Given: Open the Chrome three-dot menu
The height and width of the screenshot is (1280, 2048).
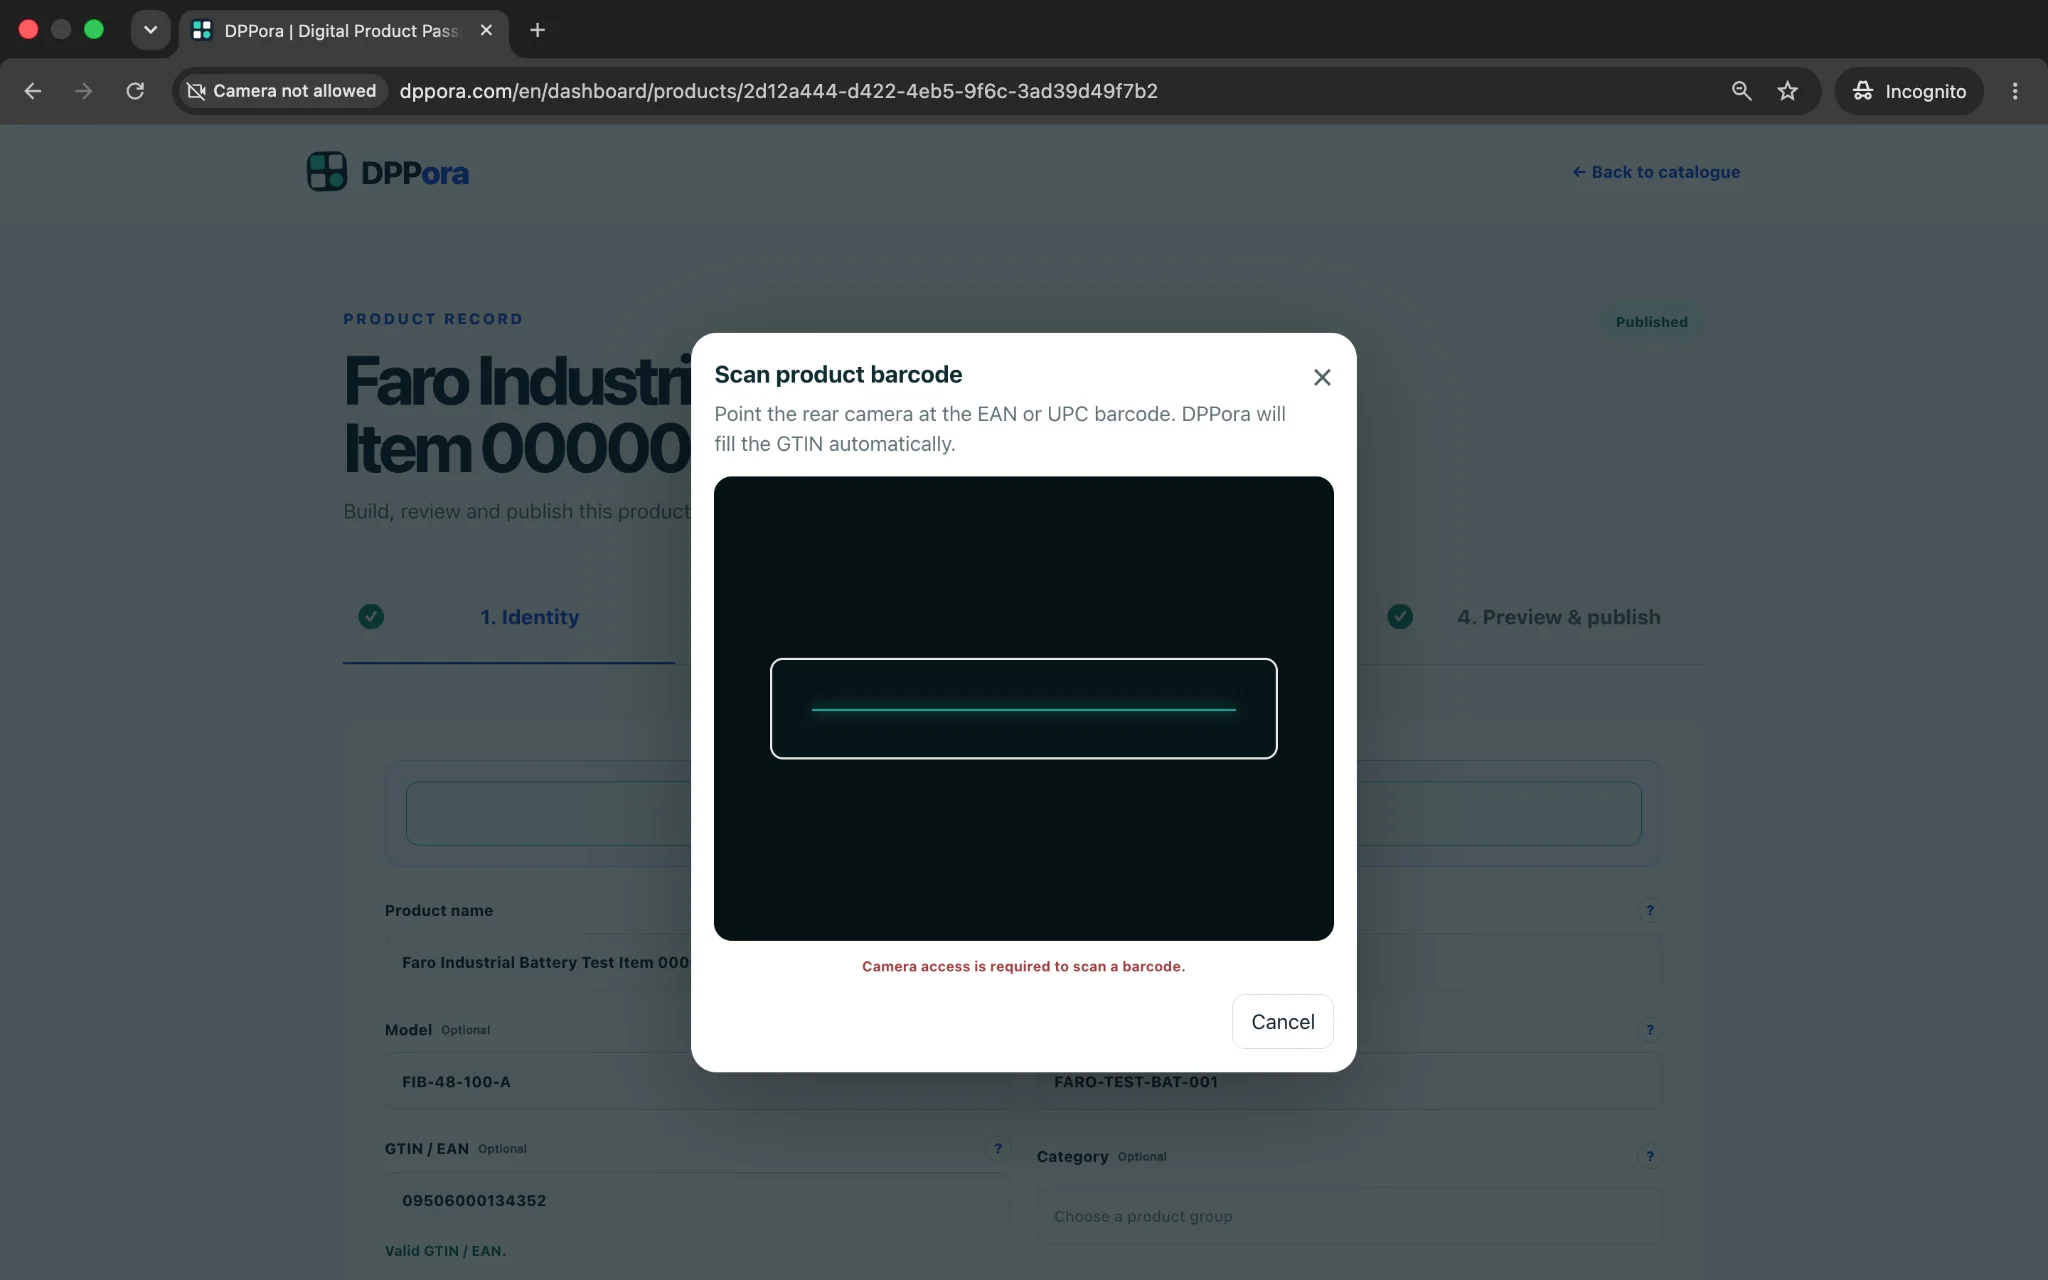Looking at the screenshot, I should pos(2015,91).
